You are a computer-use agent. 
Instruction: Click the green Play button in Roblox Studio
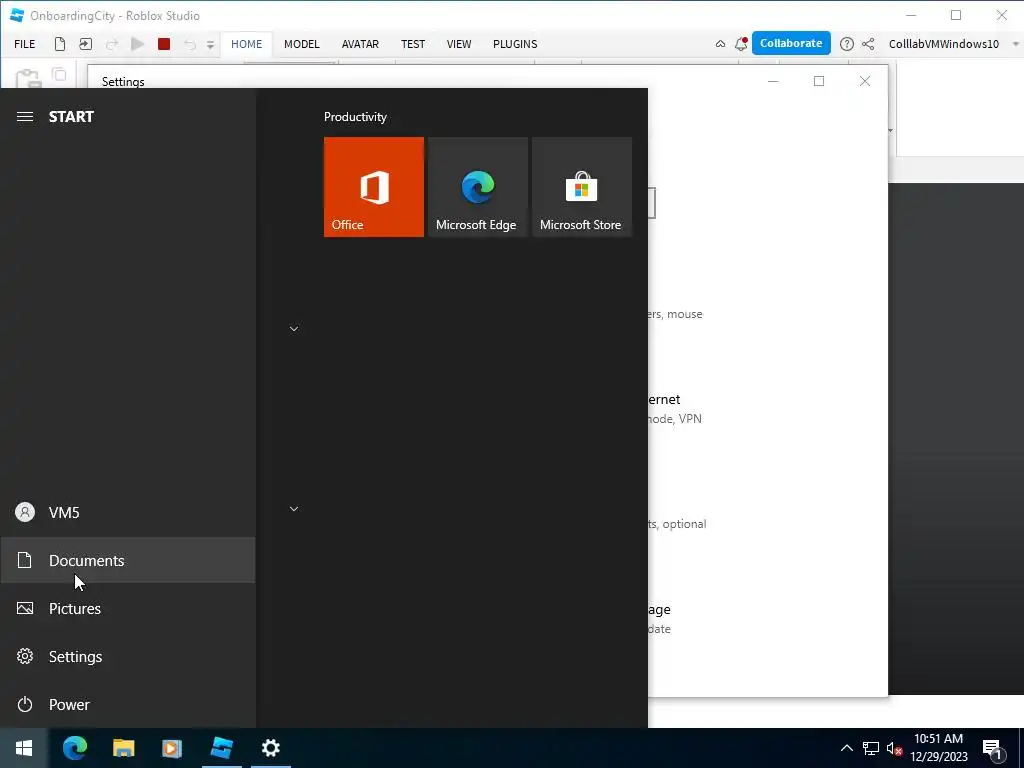[x=137, y=44]
